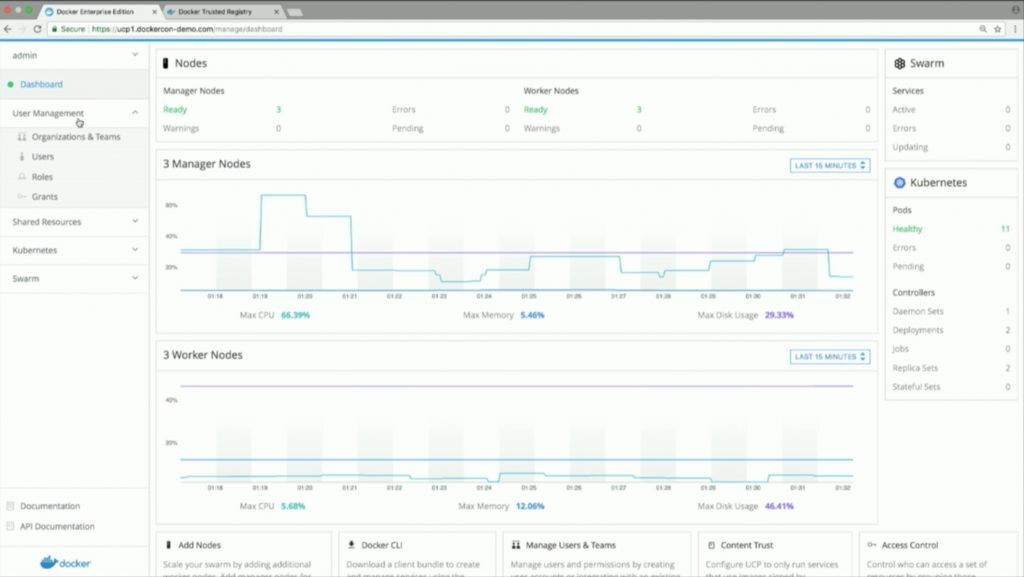
Task: Click the Add Nodes card title
Action: 199,545
